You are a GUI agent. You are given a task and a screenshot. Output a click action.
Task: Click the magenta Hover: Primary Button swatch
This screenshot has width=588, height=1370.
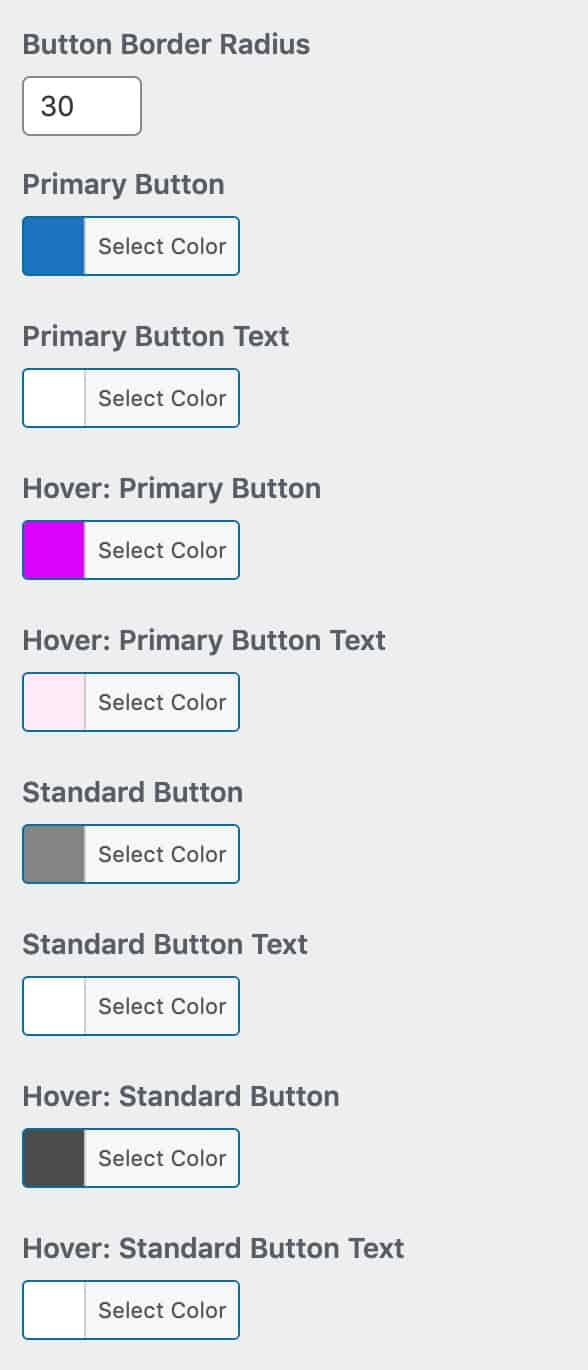52,549
